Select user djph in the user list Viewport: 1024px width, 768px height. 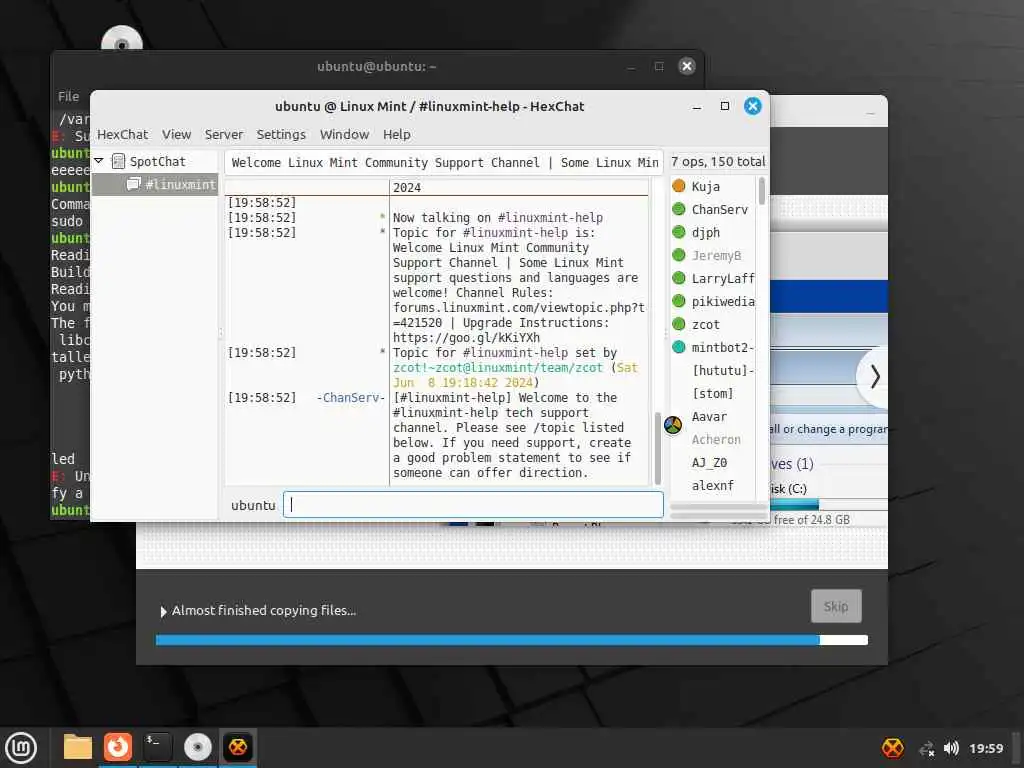[705, 232]
